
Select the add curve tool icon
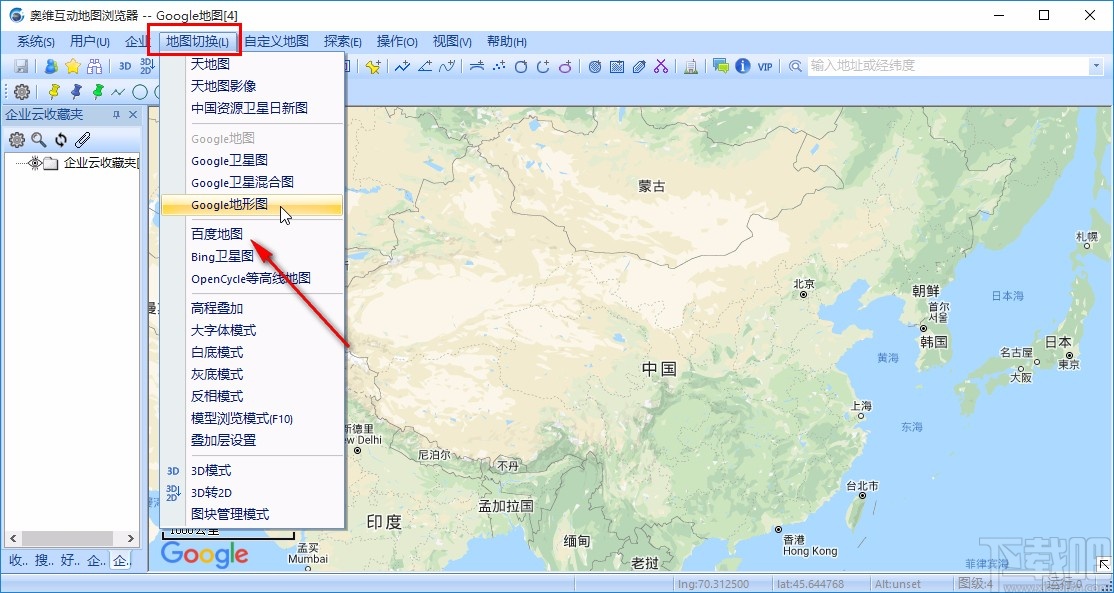click(447, 66)
